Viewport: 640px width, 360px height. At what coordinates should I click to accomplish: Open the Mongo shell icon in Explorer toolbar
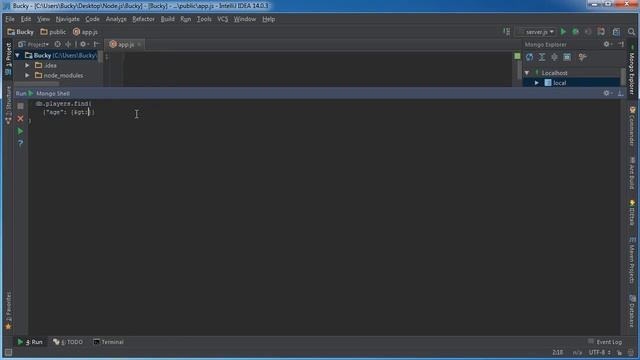pyautogui.click(x=567, y=57)
